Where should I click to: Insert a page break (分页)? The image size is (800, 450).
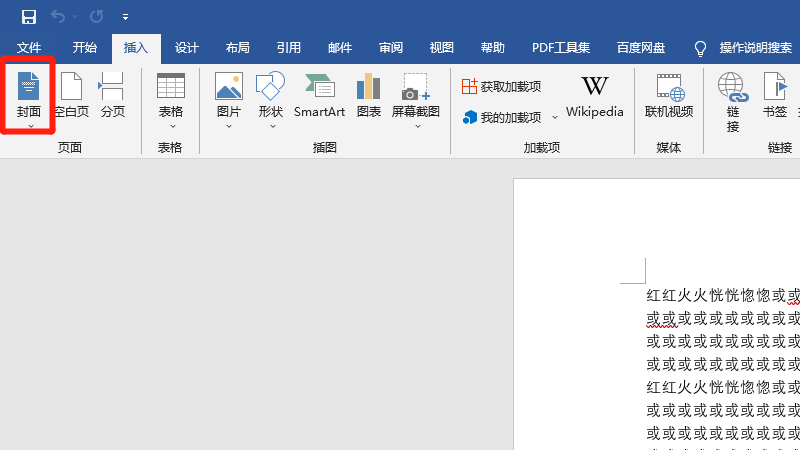point(112,96)
